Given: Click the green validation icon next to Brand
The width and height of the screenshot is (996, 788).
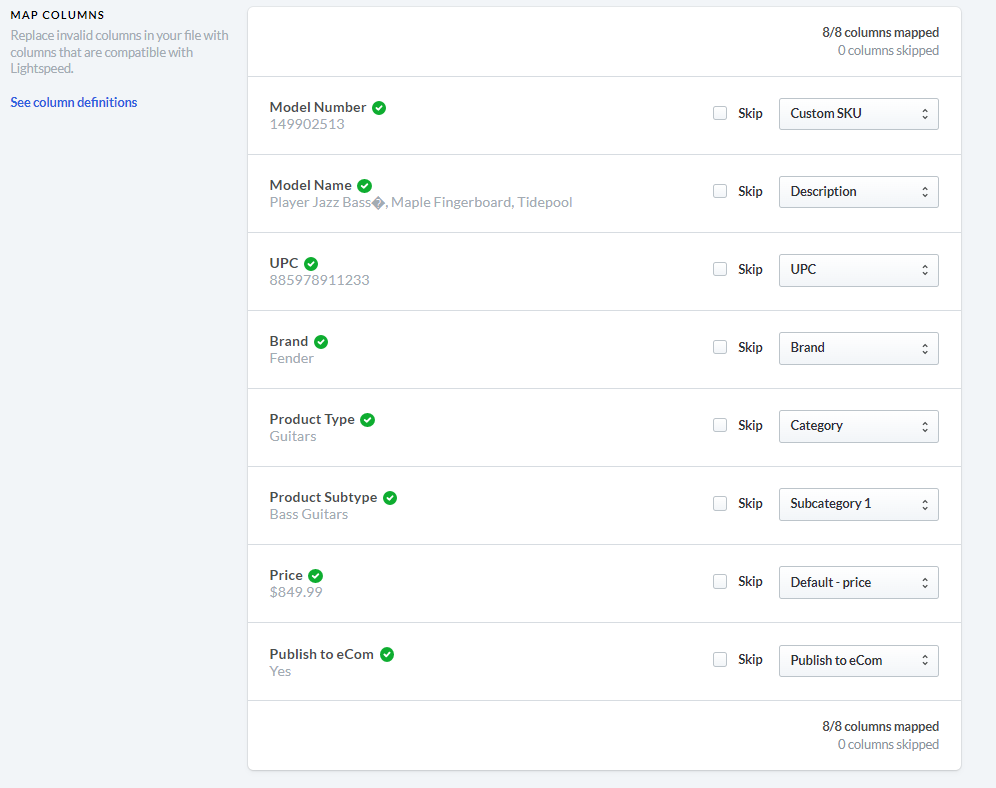Looking at the screenshot, I should pos(321,342).
